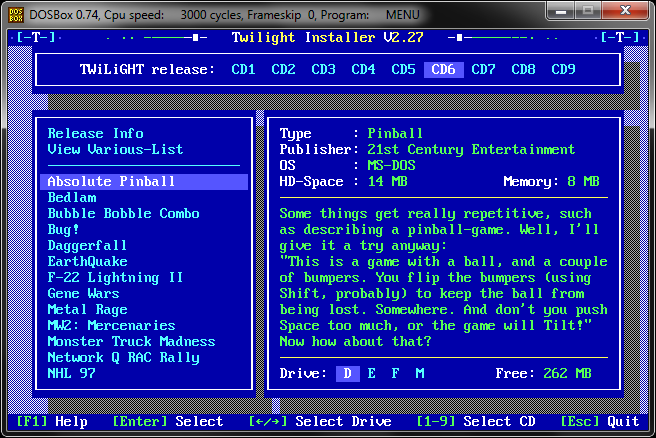
Task: Click the Publisher value 21st Century Entertainment
Action: point(471,149)
